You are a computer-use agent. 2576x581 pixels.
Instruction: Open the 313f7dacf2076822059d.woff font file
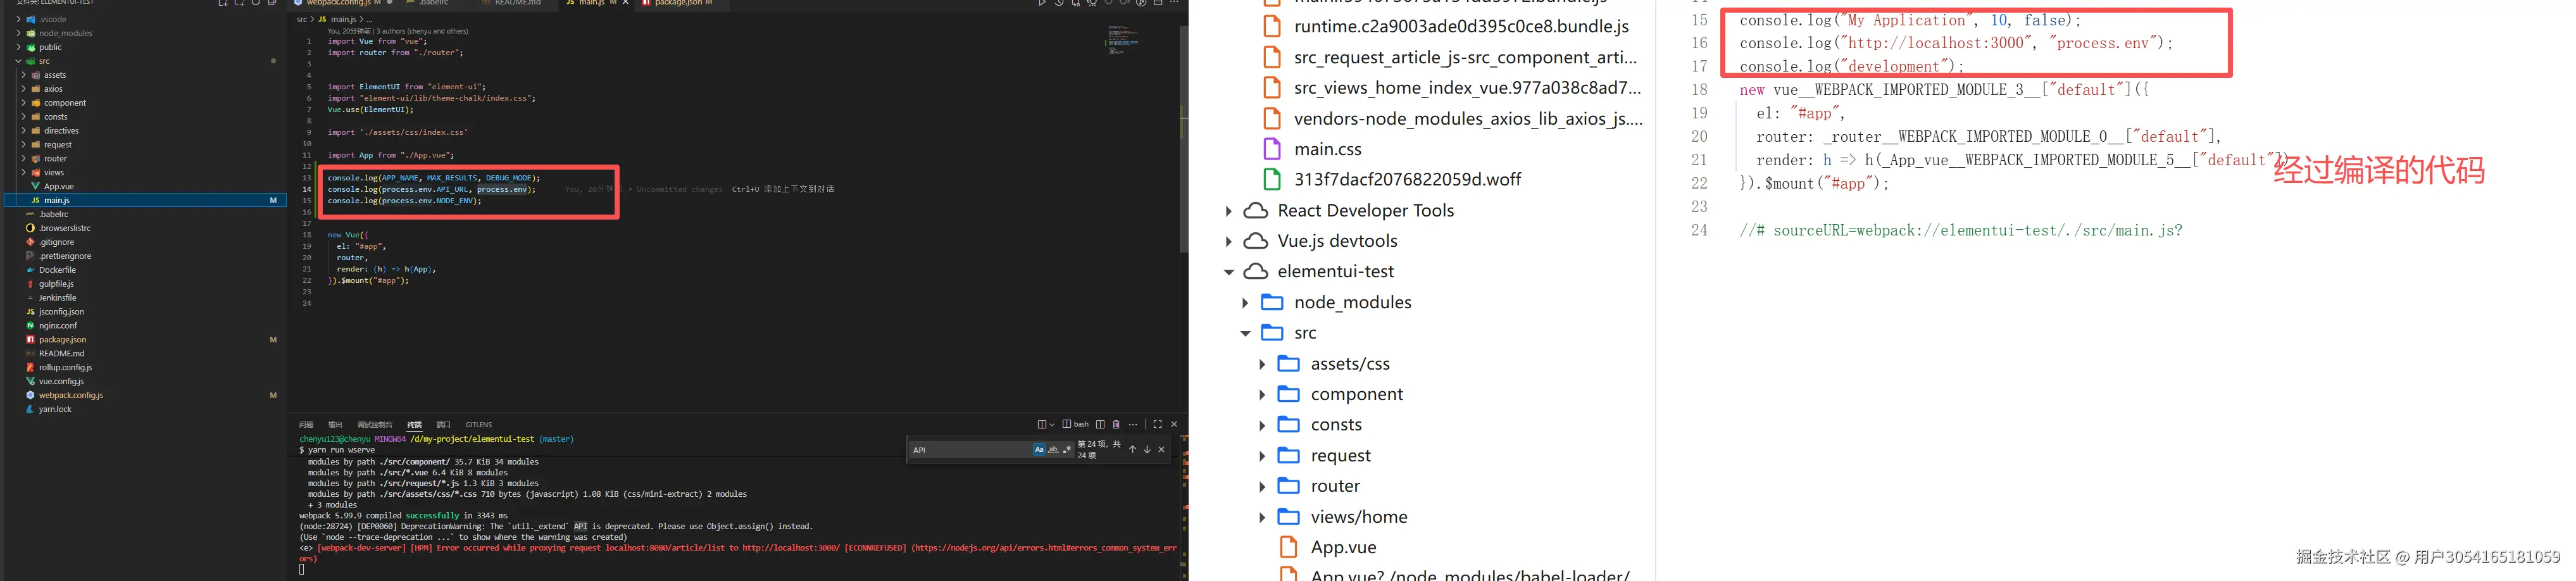point(1407,180)
